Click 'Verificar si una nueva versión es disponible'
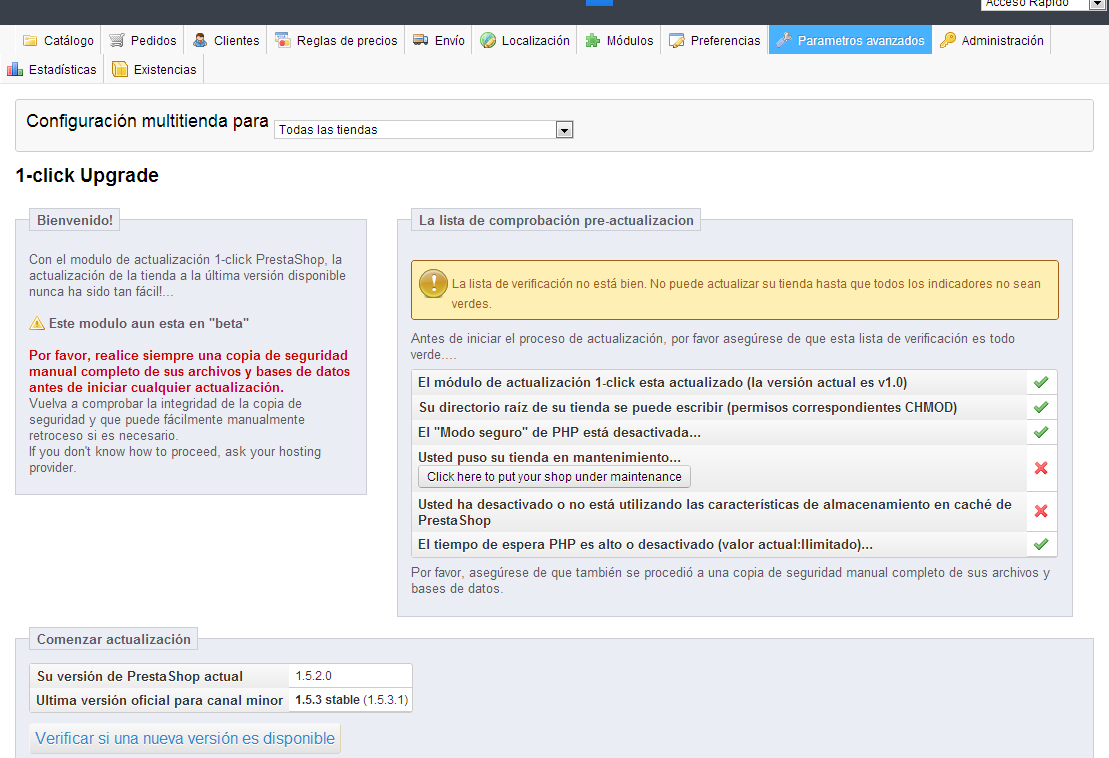 185,738
